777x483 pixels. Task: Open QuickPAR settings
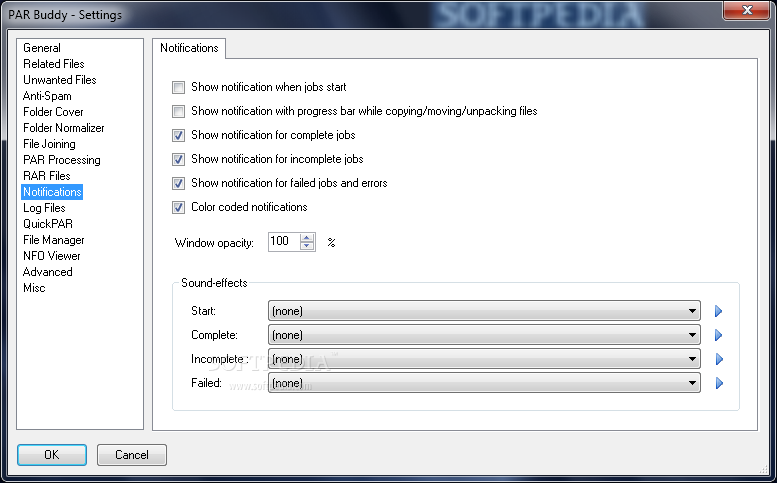48,224
